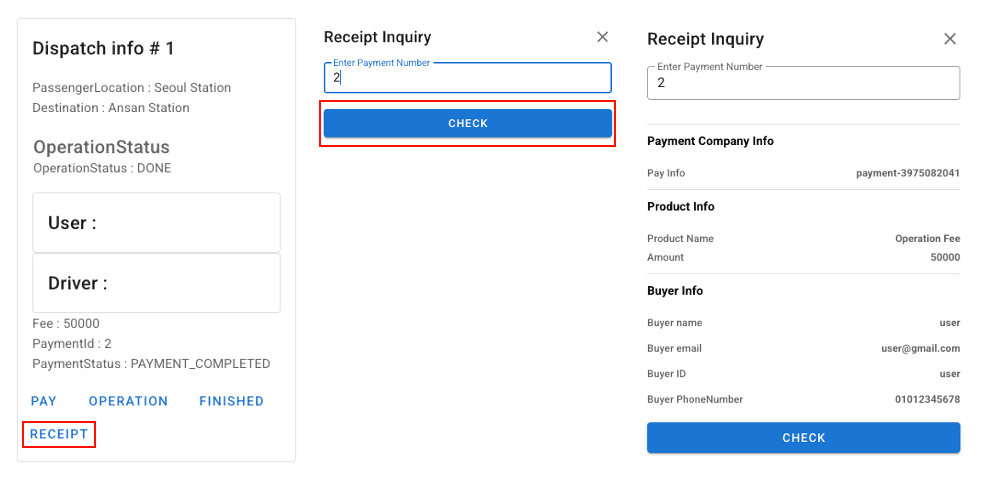
Task: Click the red-outlined CHECK button
Action: pos(467,123)
